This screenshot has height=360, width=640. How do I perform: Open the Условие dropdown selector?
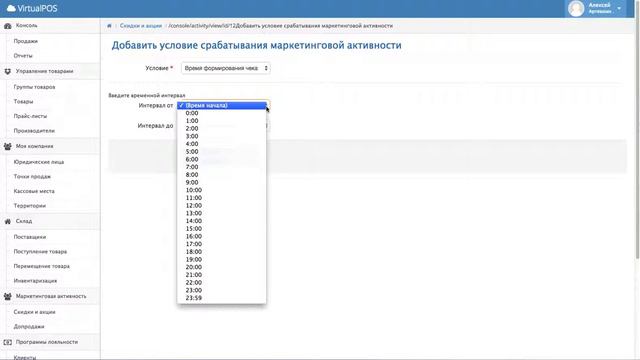(x=226, y=69)
